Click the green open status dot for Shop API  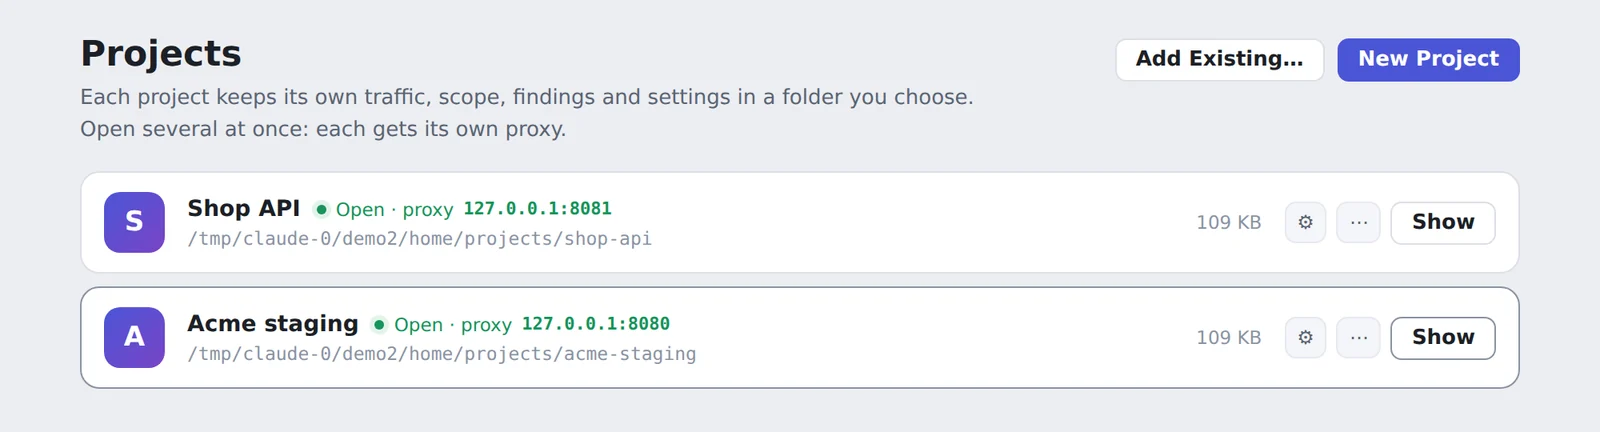pos(321,209)
